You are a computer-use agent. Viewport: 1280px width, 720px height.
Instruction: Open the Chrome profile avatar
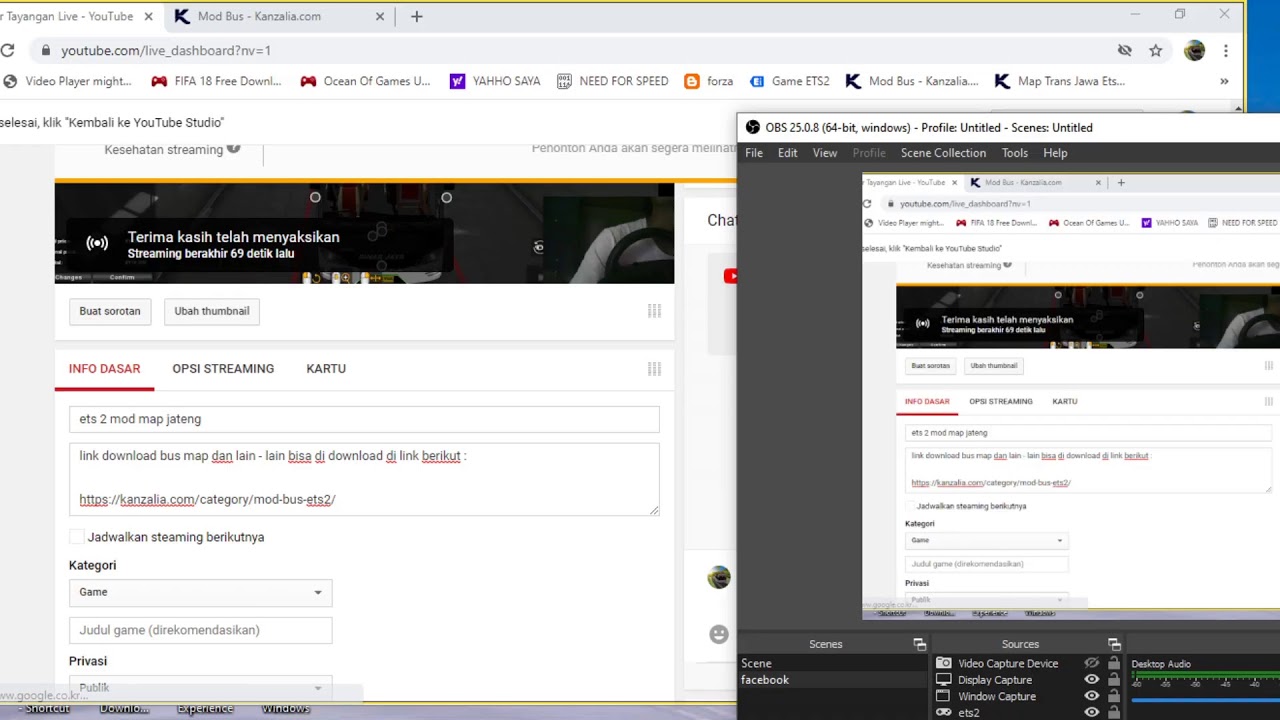point(1194,50)
